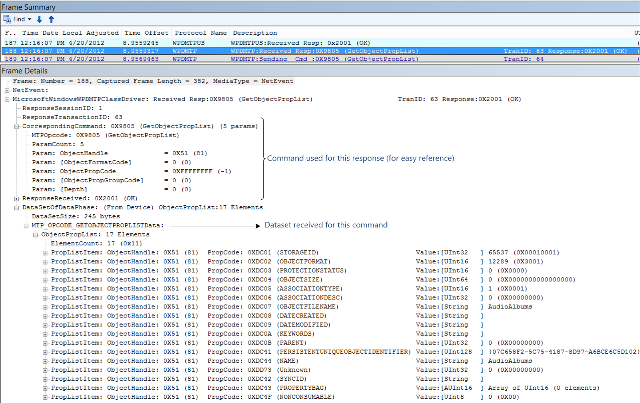This screenshot has height=403, width=640.
Task: Click AudioAlbums value in OBJECTFILENAME row
Action: (x=510, y=307)
